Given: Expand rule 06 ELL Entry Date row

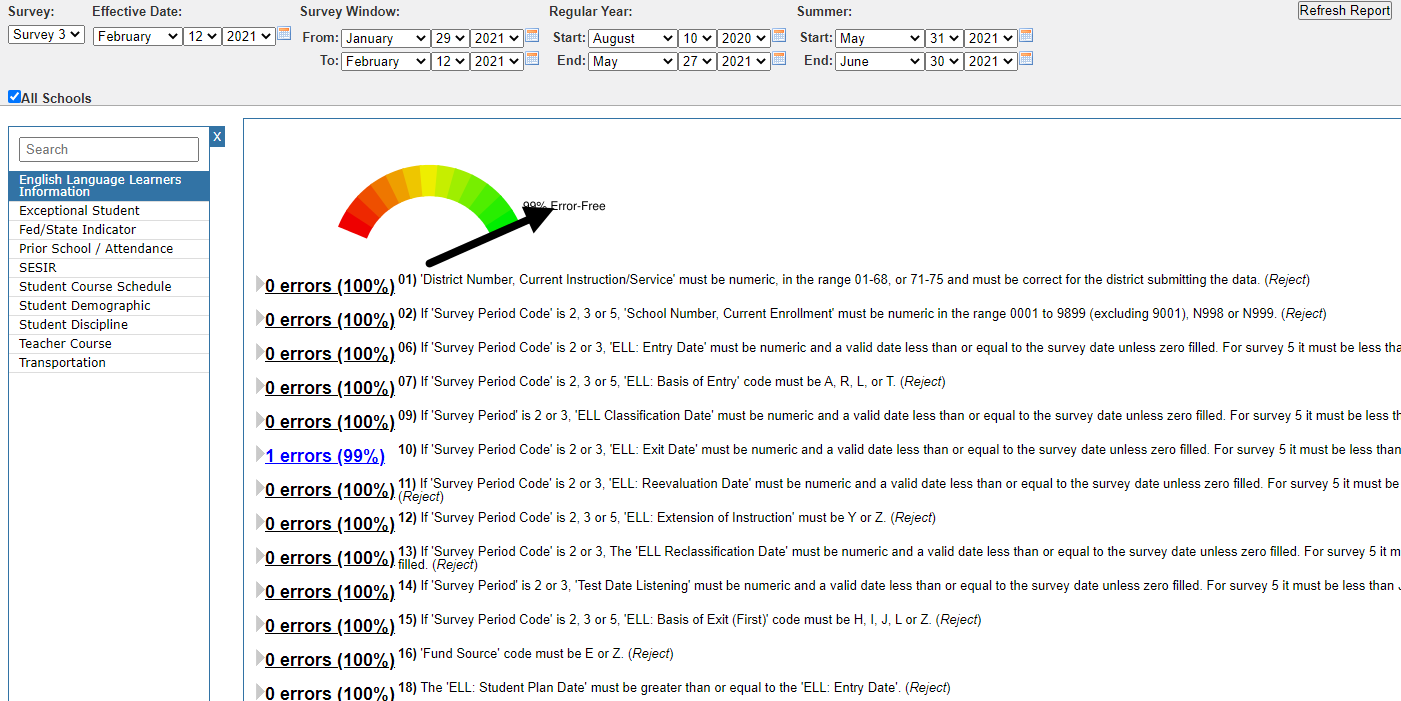Looking at the screenshot, I should (260, 353).
